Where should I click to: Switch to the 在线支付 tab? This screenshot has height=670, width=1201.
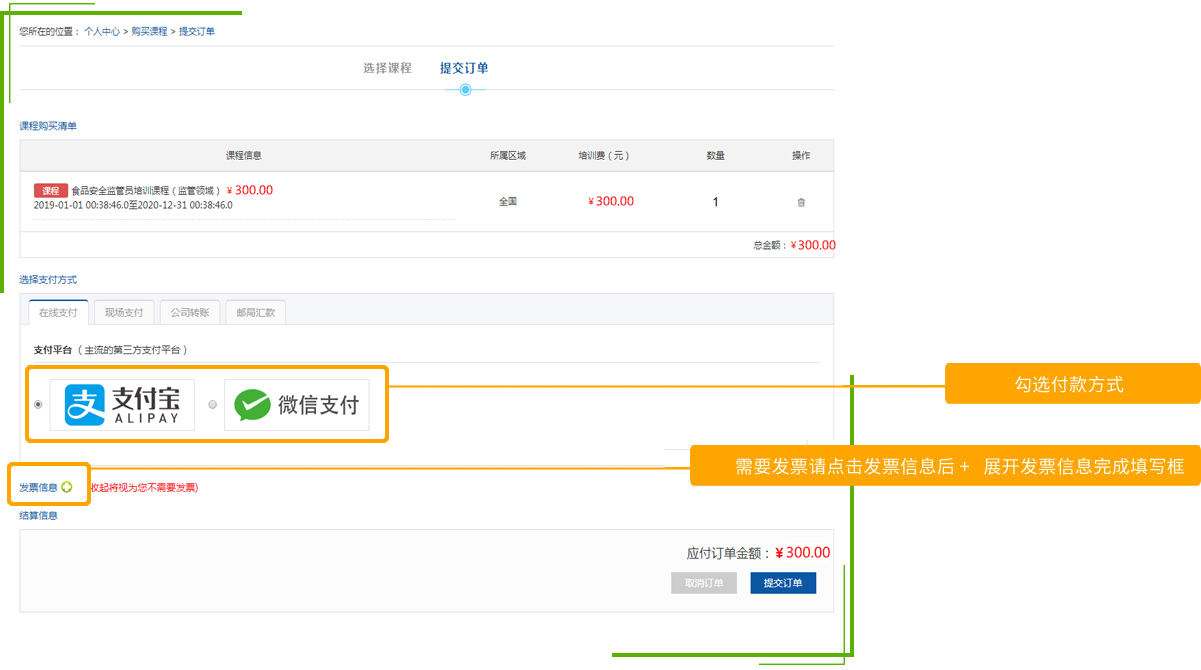coord(58,312)
